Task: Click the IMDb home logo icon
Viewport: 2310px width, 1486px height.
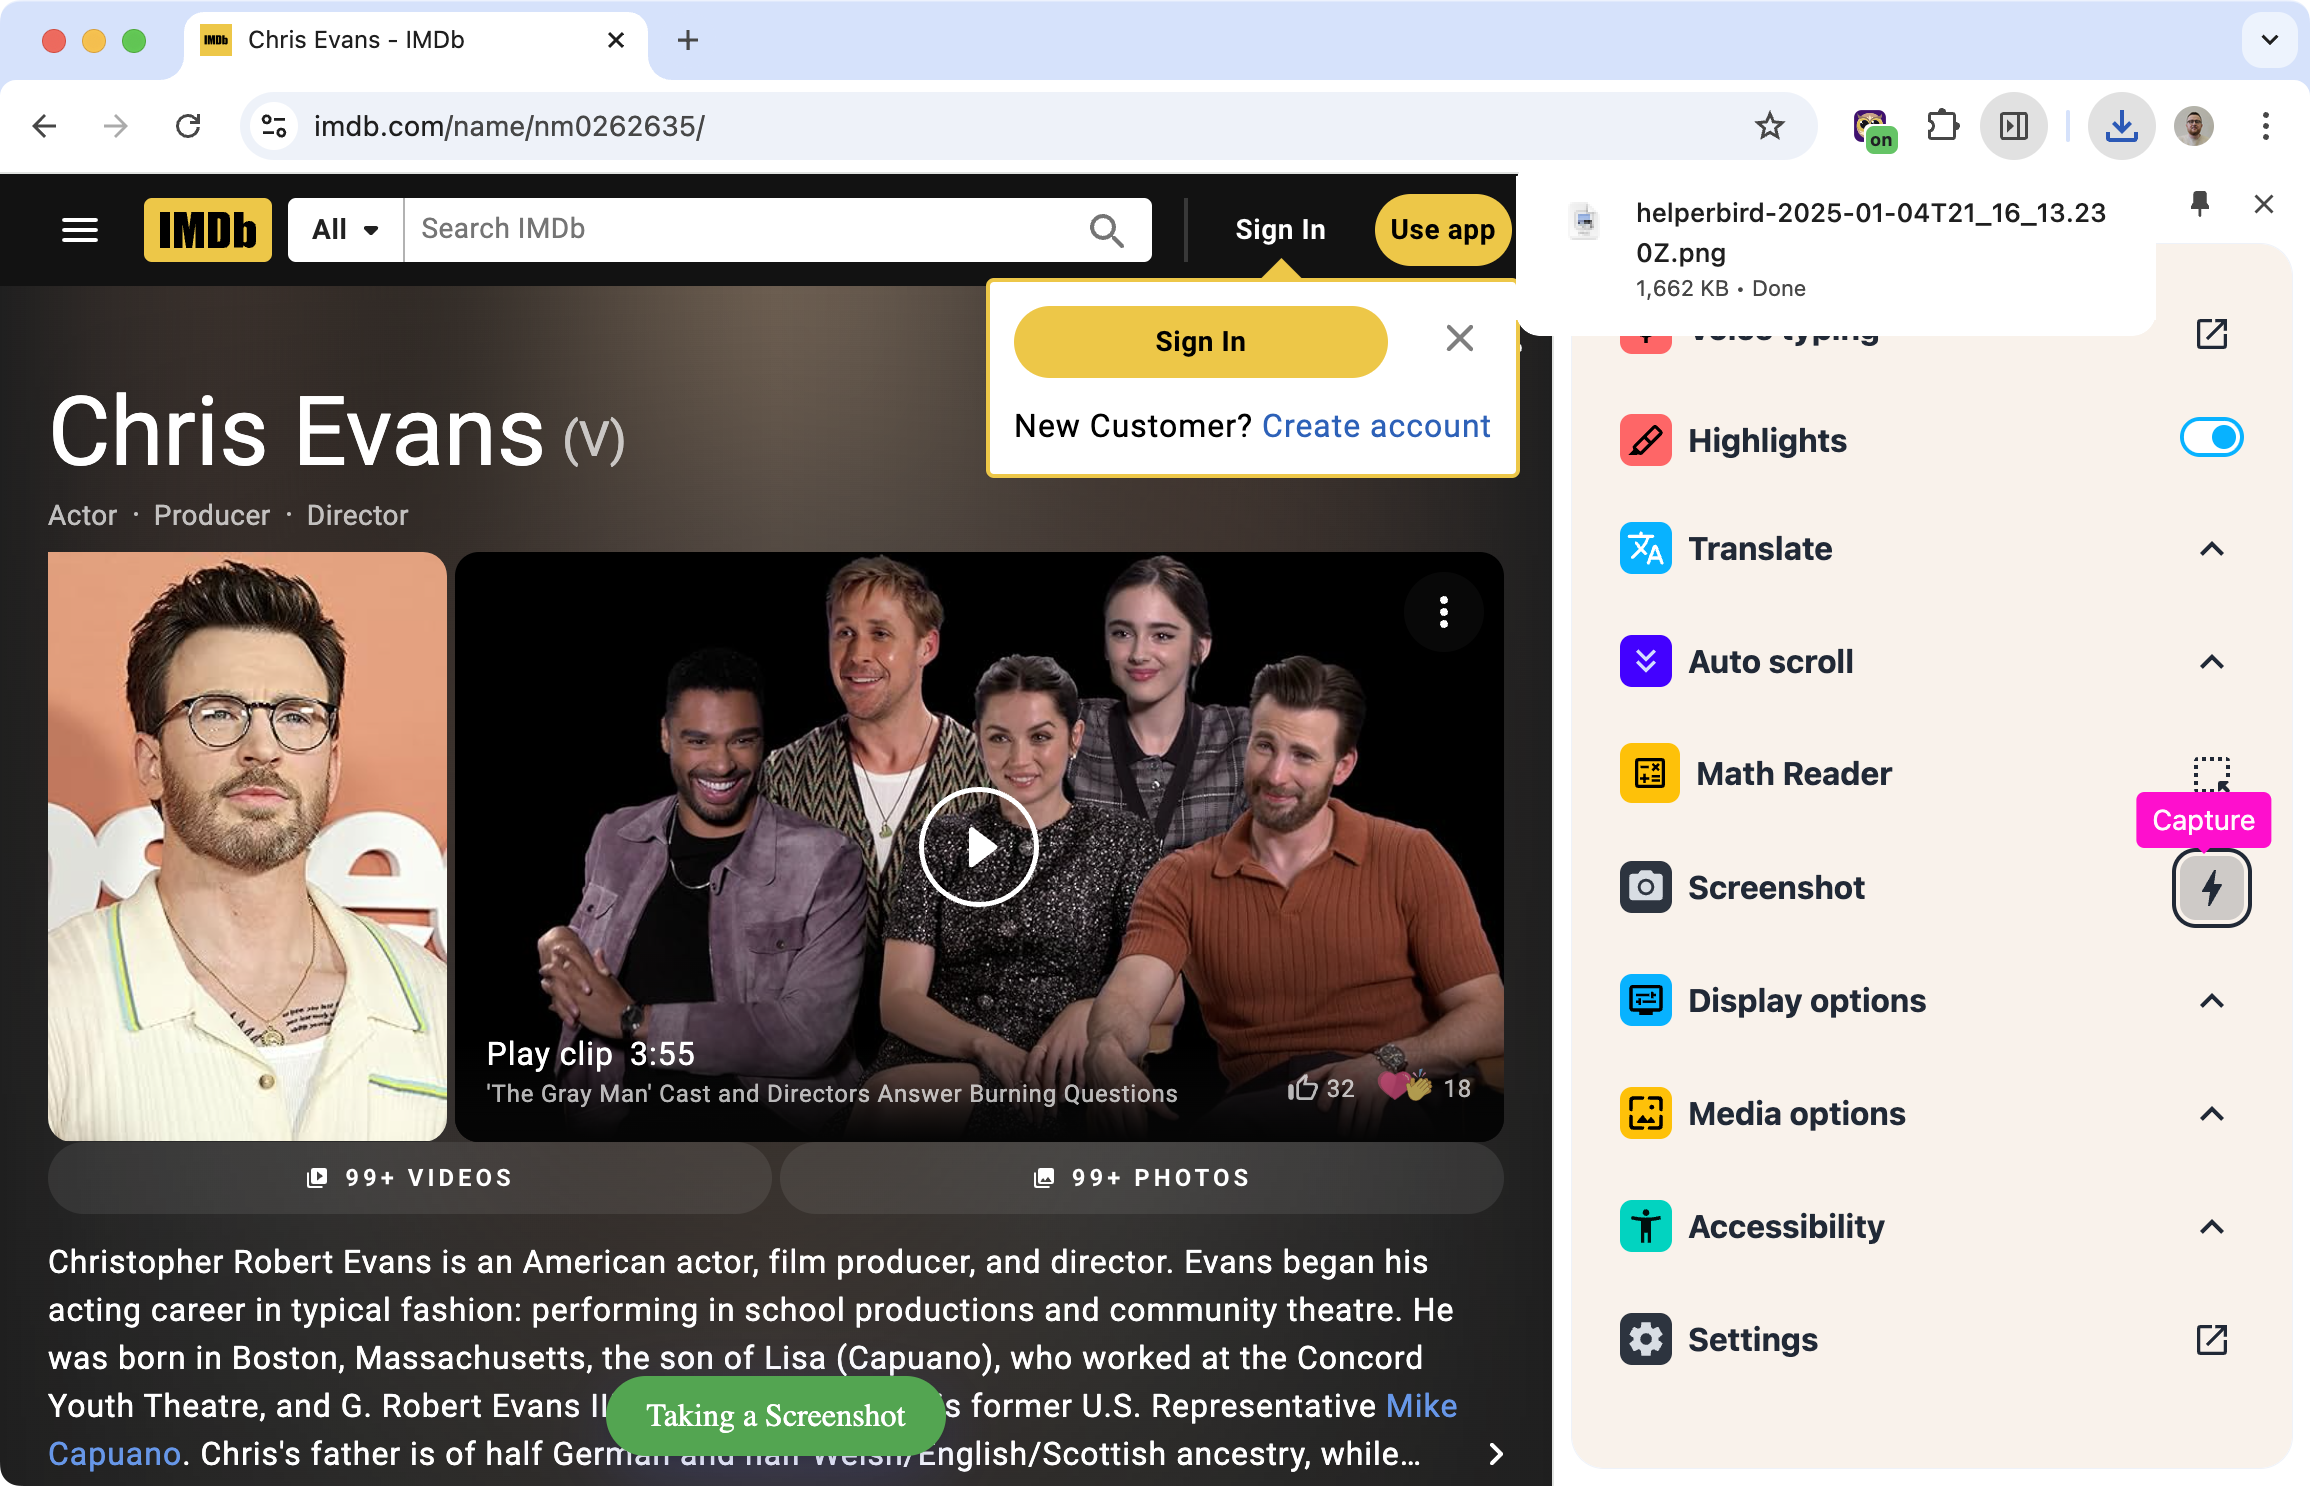Action: [205, 229]
